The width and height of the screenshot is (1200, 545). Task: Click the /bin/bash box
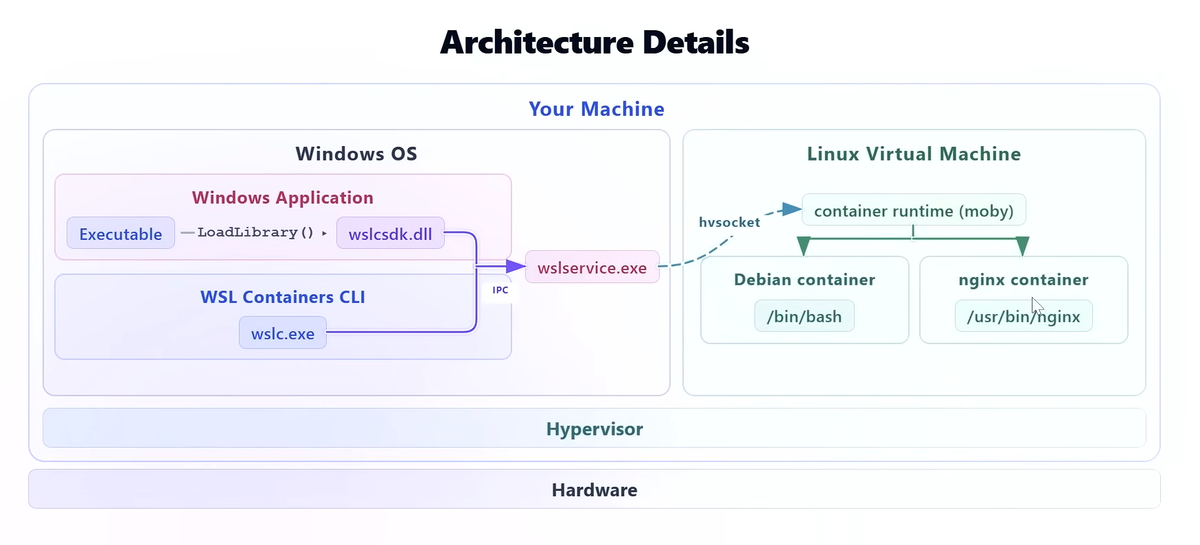click(x=804, y=317)
